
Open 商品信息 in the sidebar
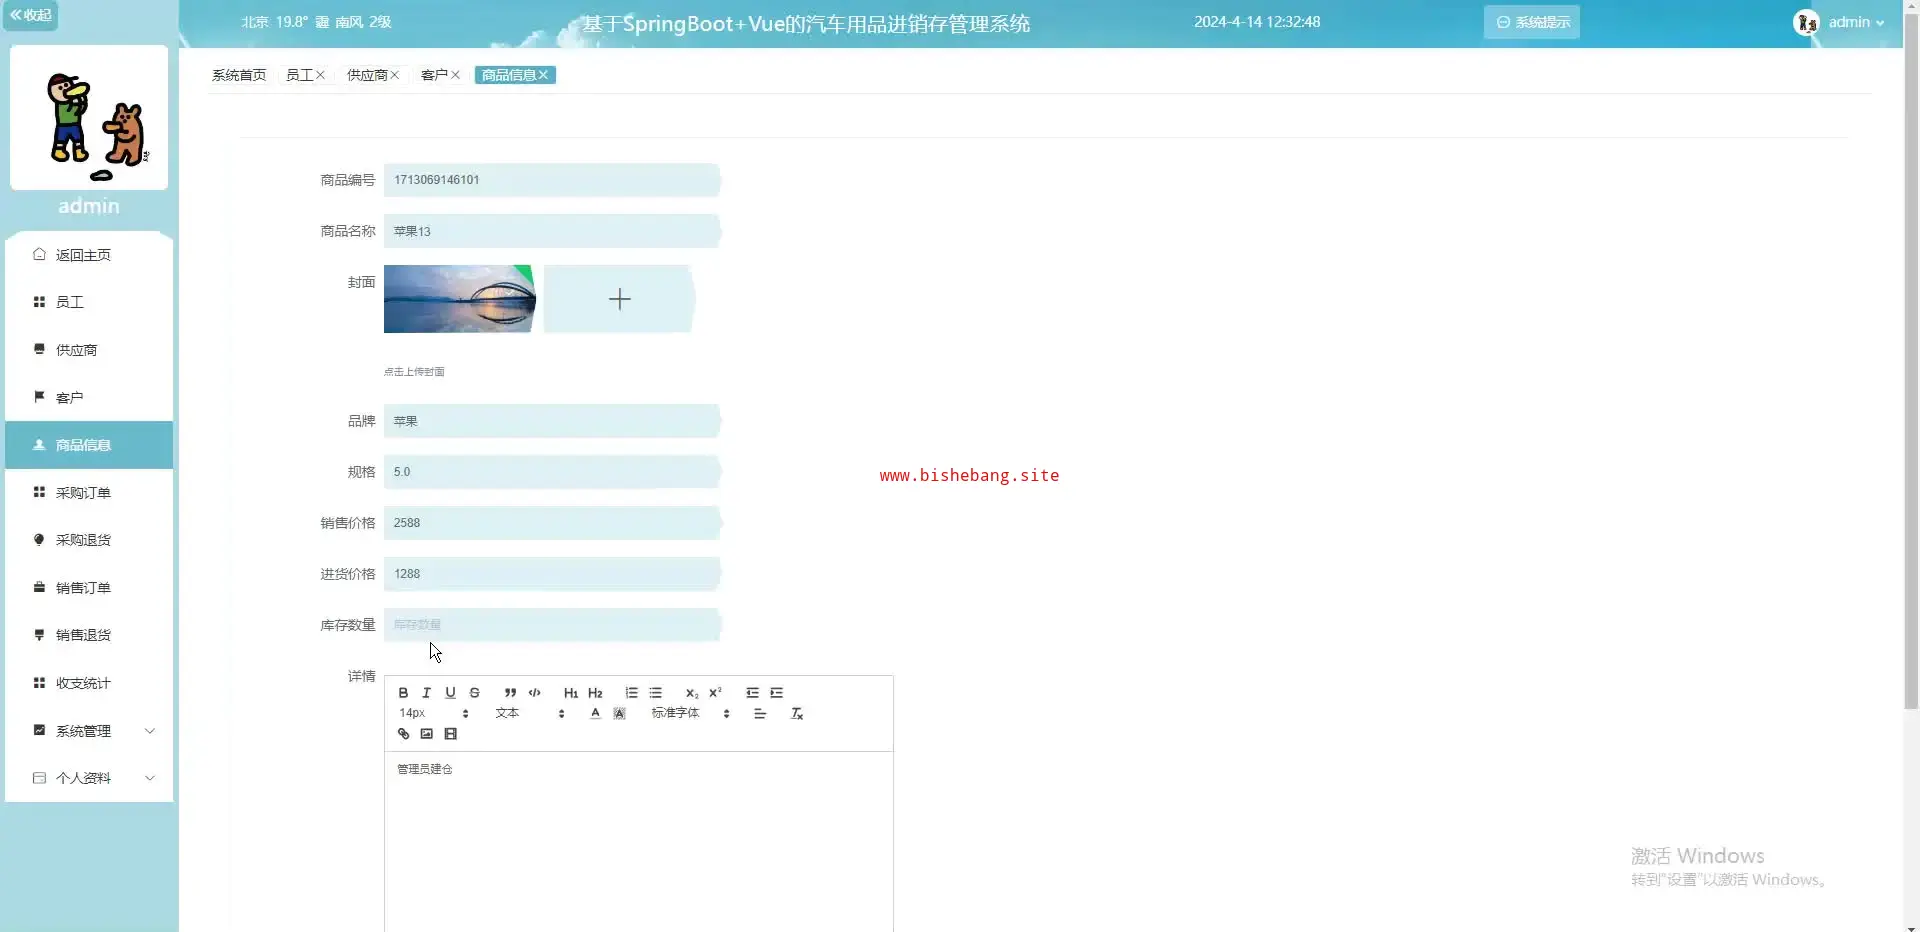(x=89, y=445)
